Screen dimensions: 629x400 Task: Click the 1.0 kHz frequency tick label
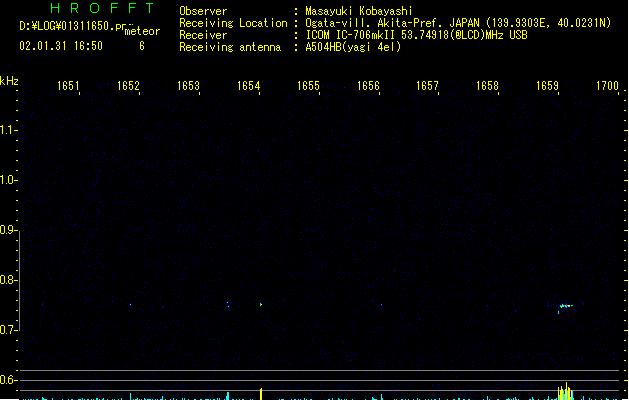[7, 180]
